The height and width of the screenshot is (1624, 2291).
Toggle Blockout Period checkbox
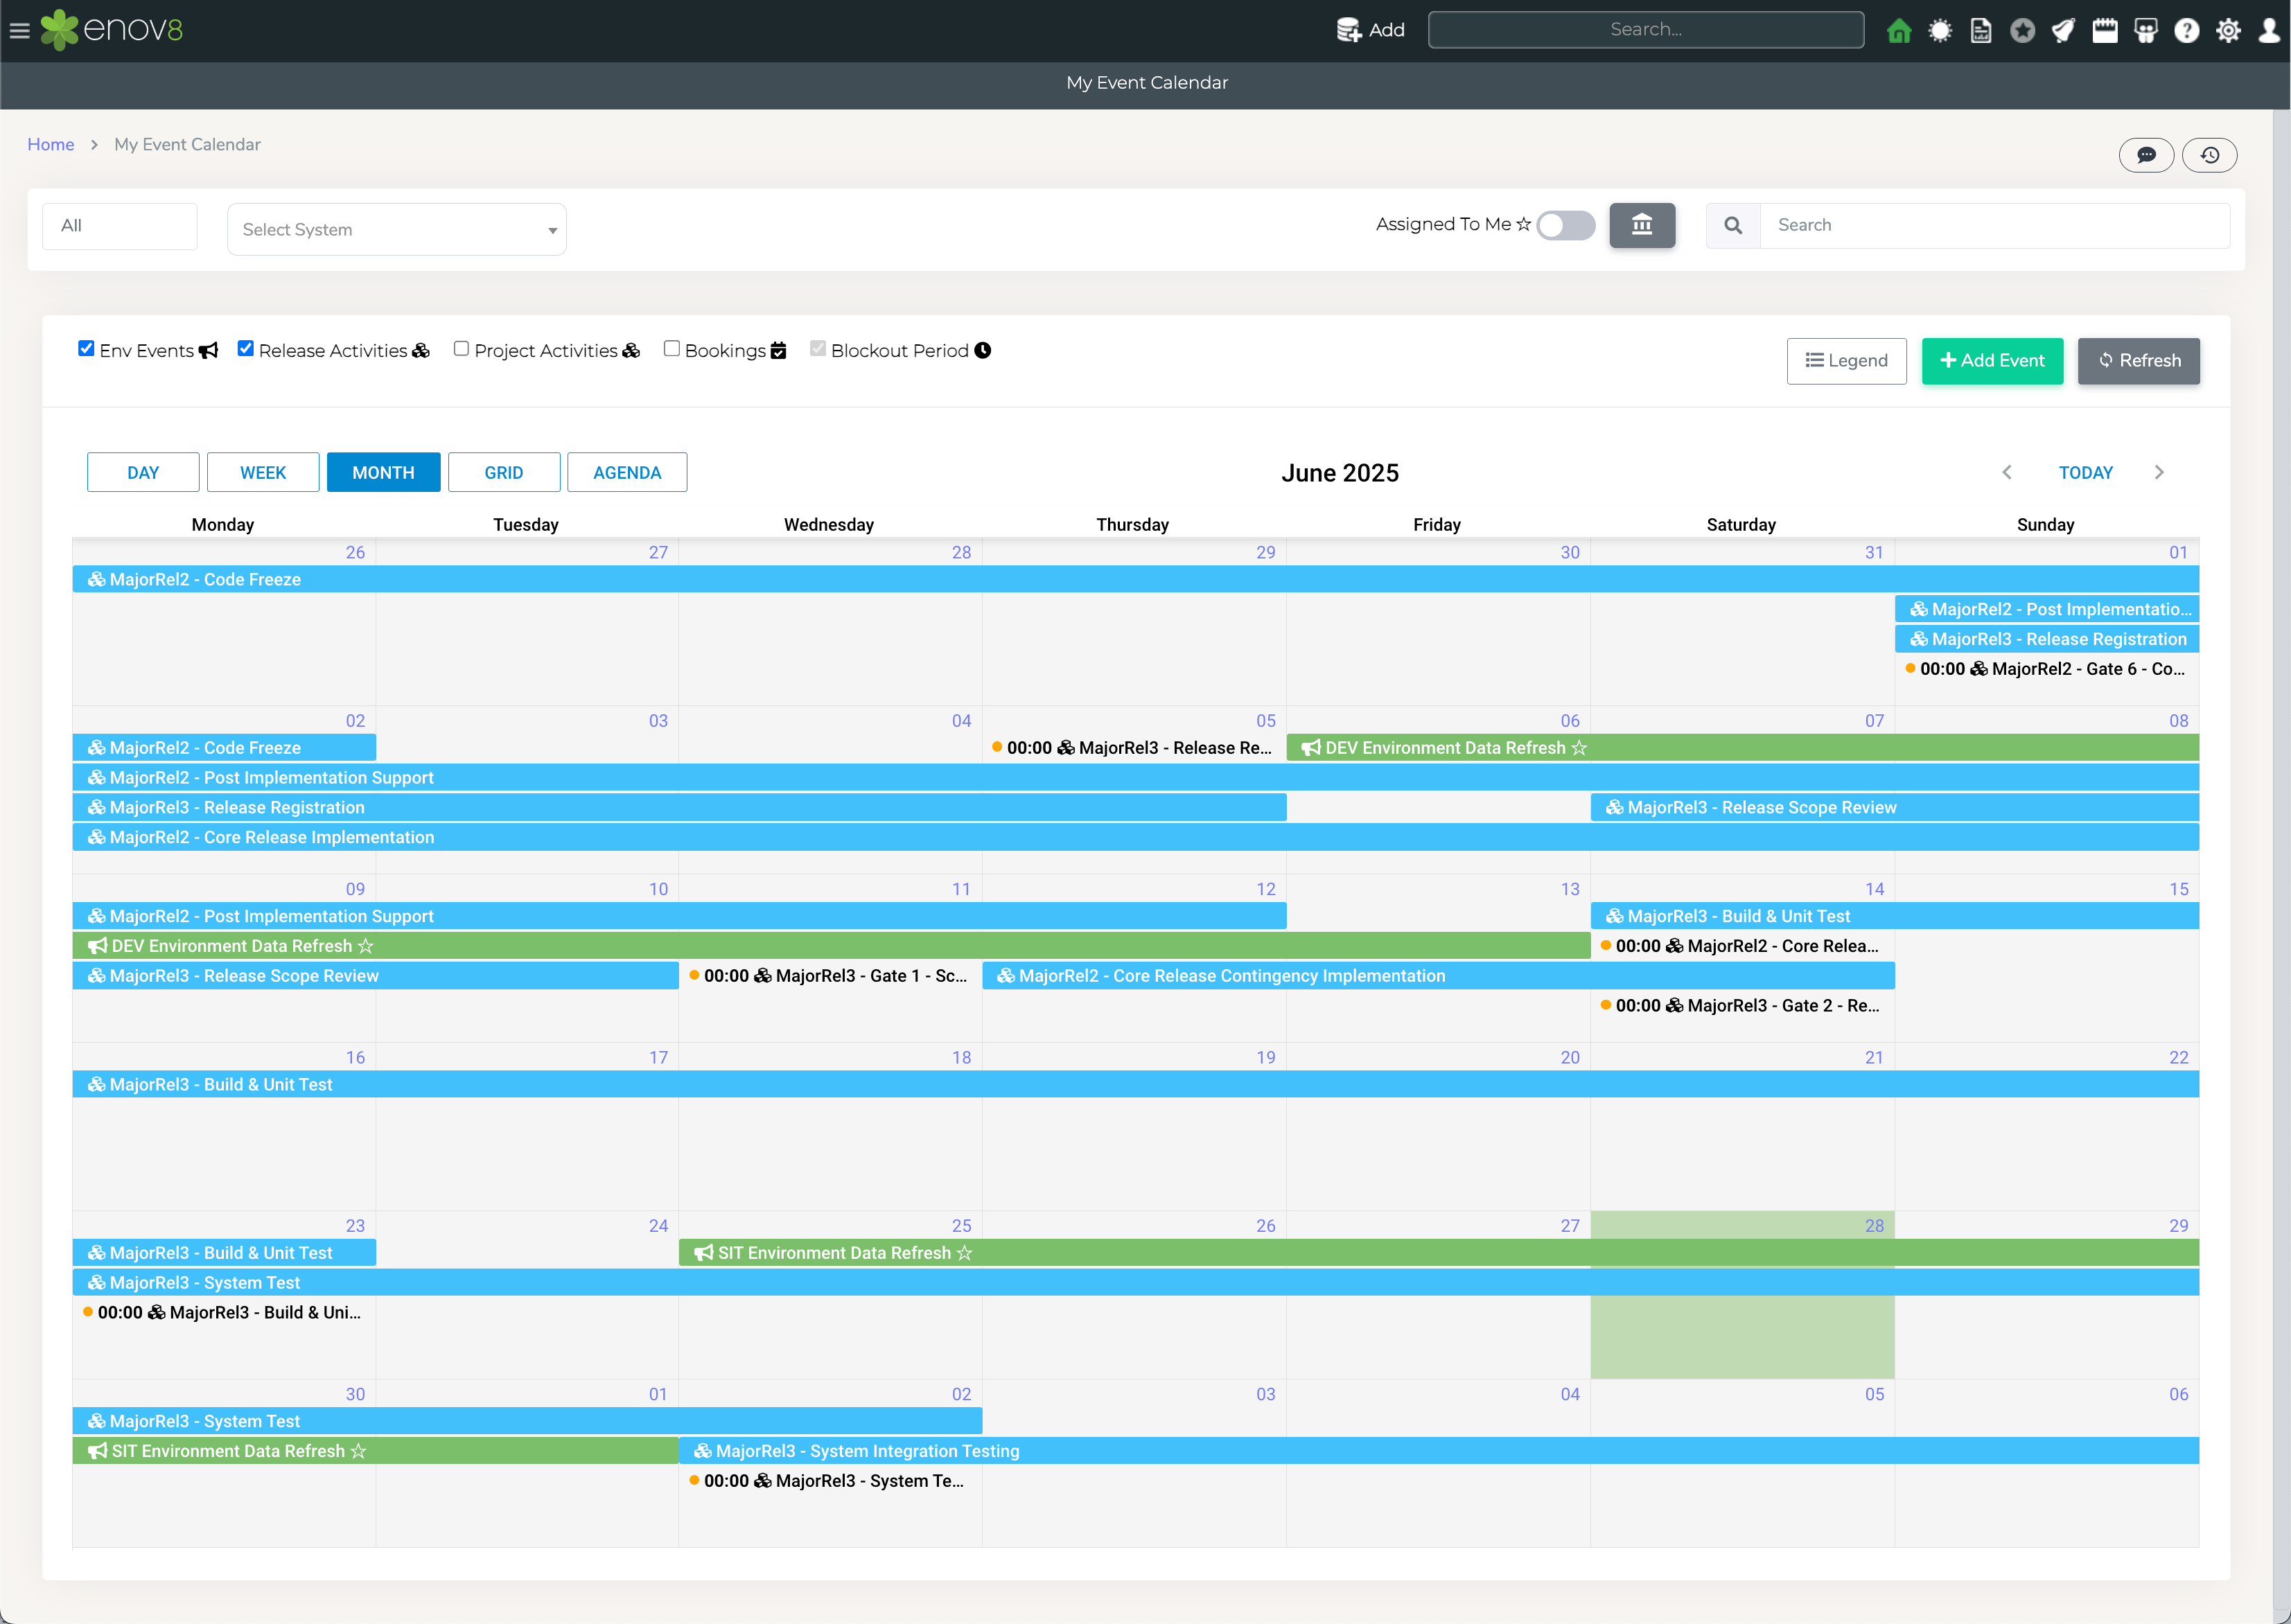[x=817, y=348]
